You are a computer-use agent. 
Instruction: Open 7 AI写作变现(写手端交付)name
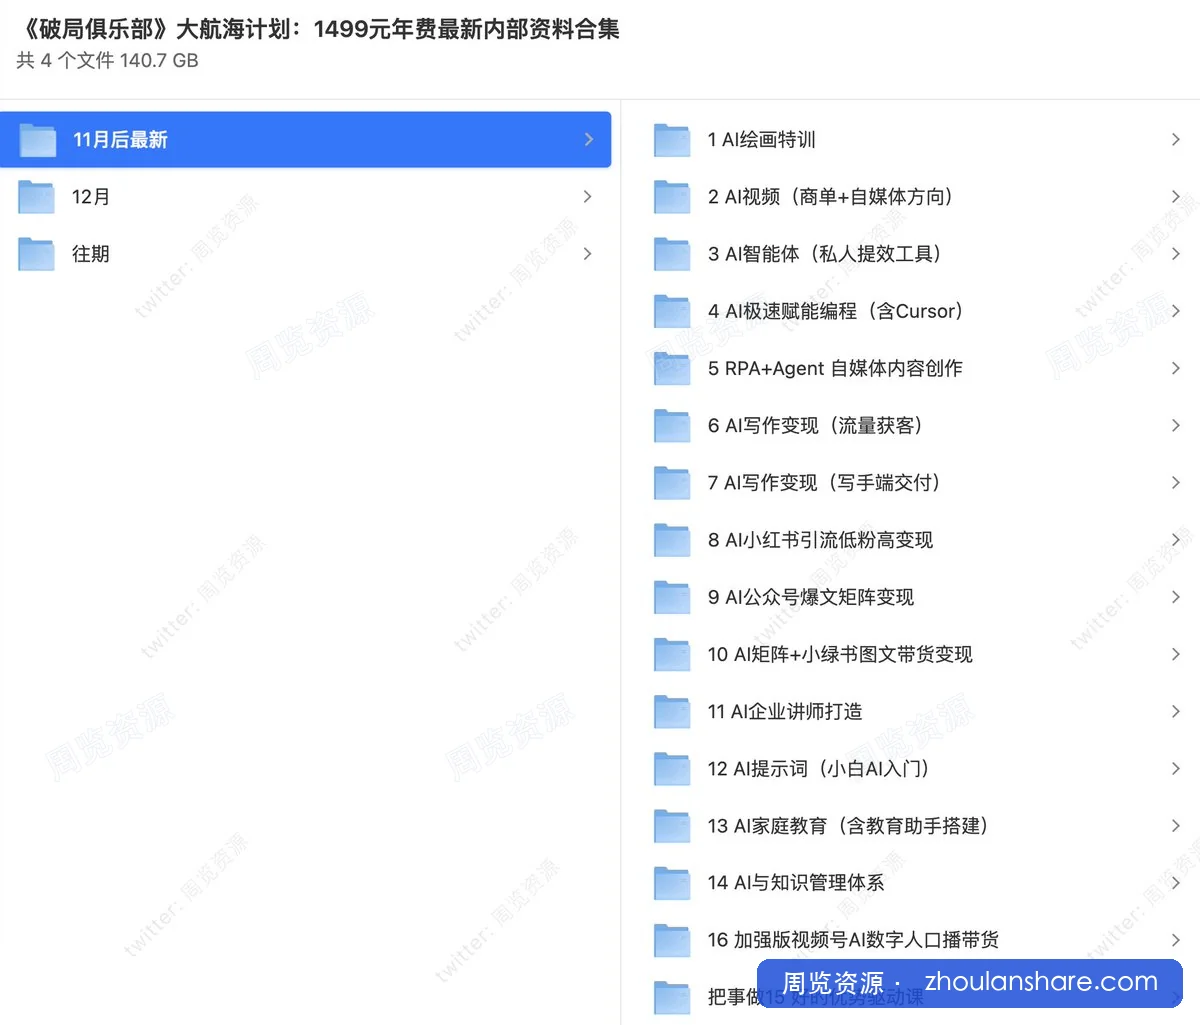pos(826,483)
